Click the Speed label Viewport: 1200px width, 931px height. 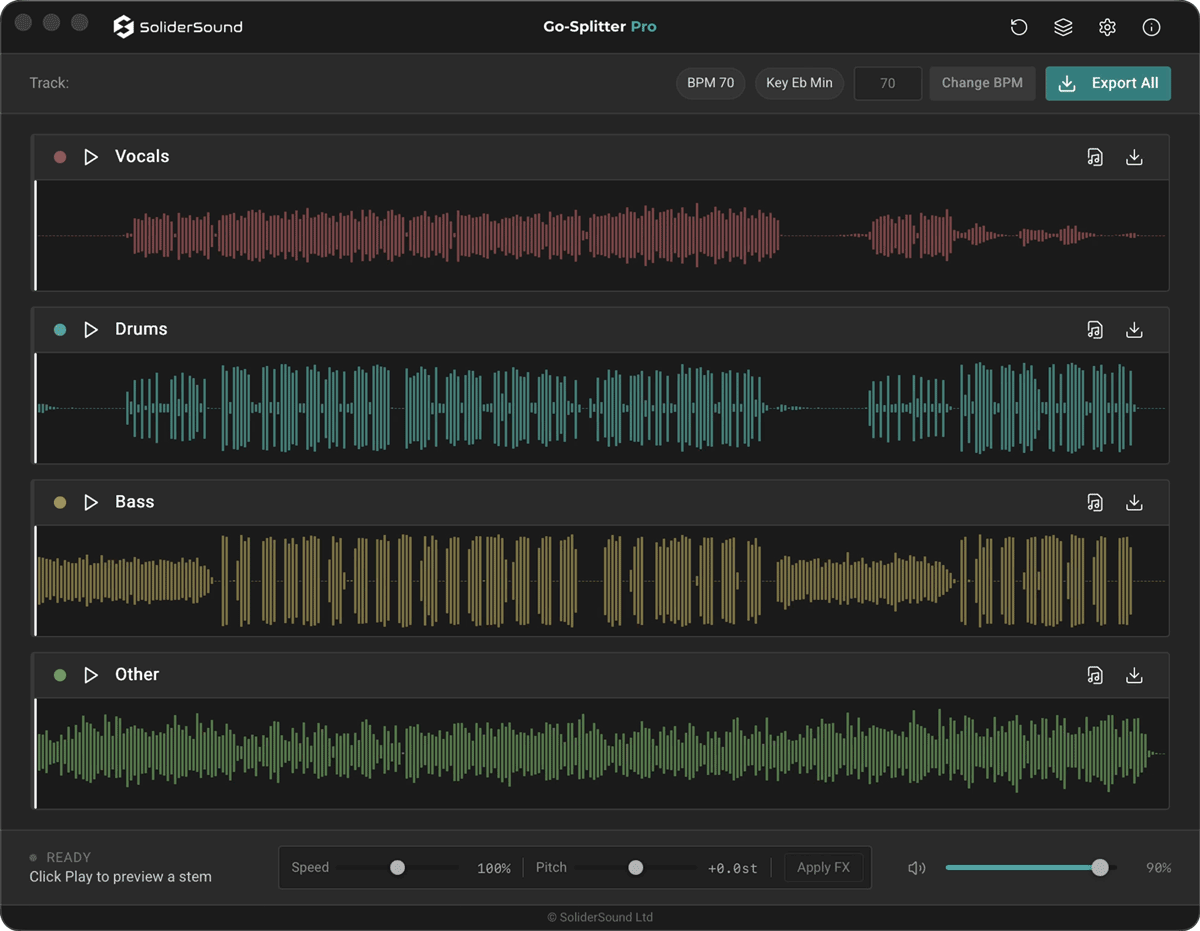coord(310,867)
